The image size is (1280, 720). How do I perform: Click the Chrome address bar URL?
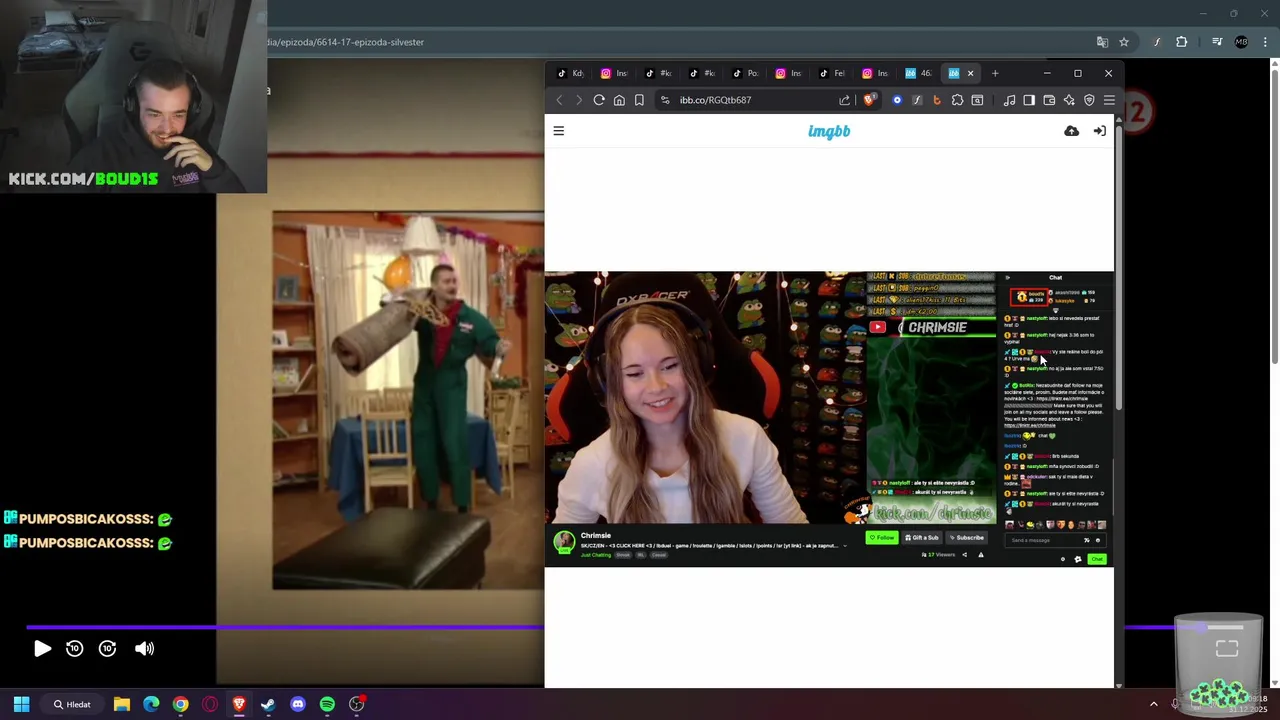click(346, 42)
